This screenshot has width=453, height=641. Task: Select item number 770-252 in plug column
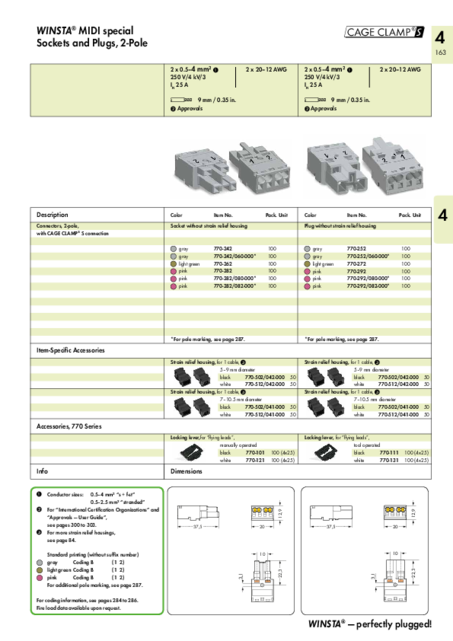click(x=357, y=249)
